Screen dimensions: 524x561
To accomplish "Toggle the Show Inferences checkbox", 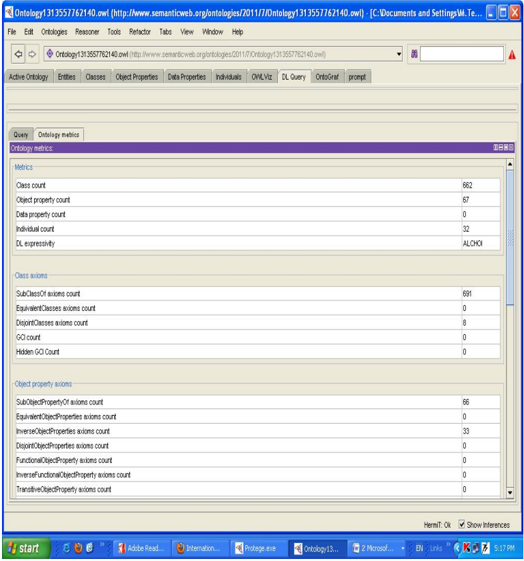I will [462, 525].
